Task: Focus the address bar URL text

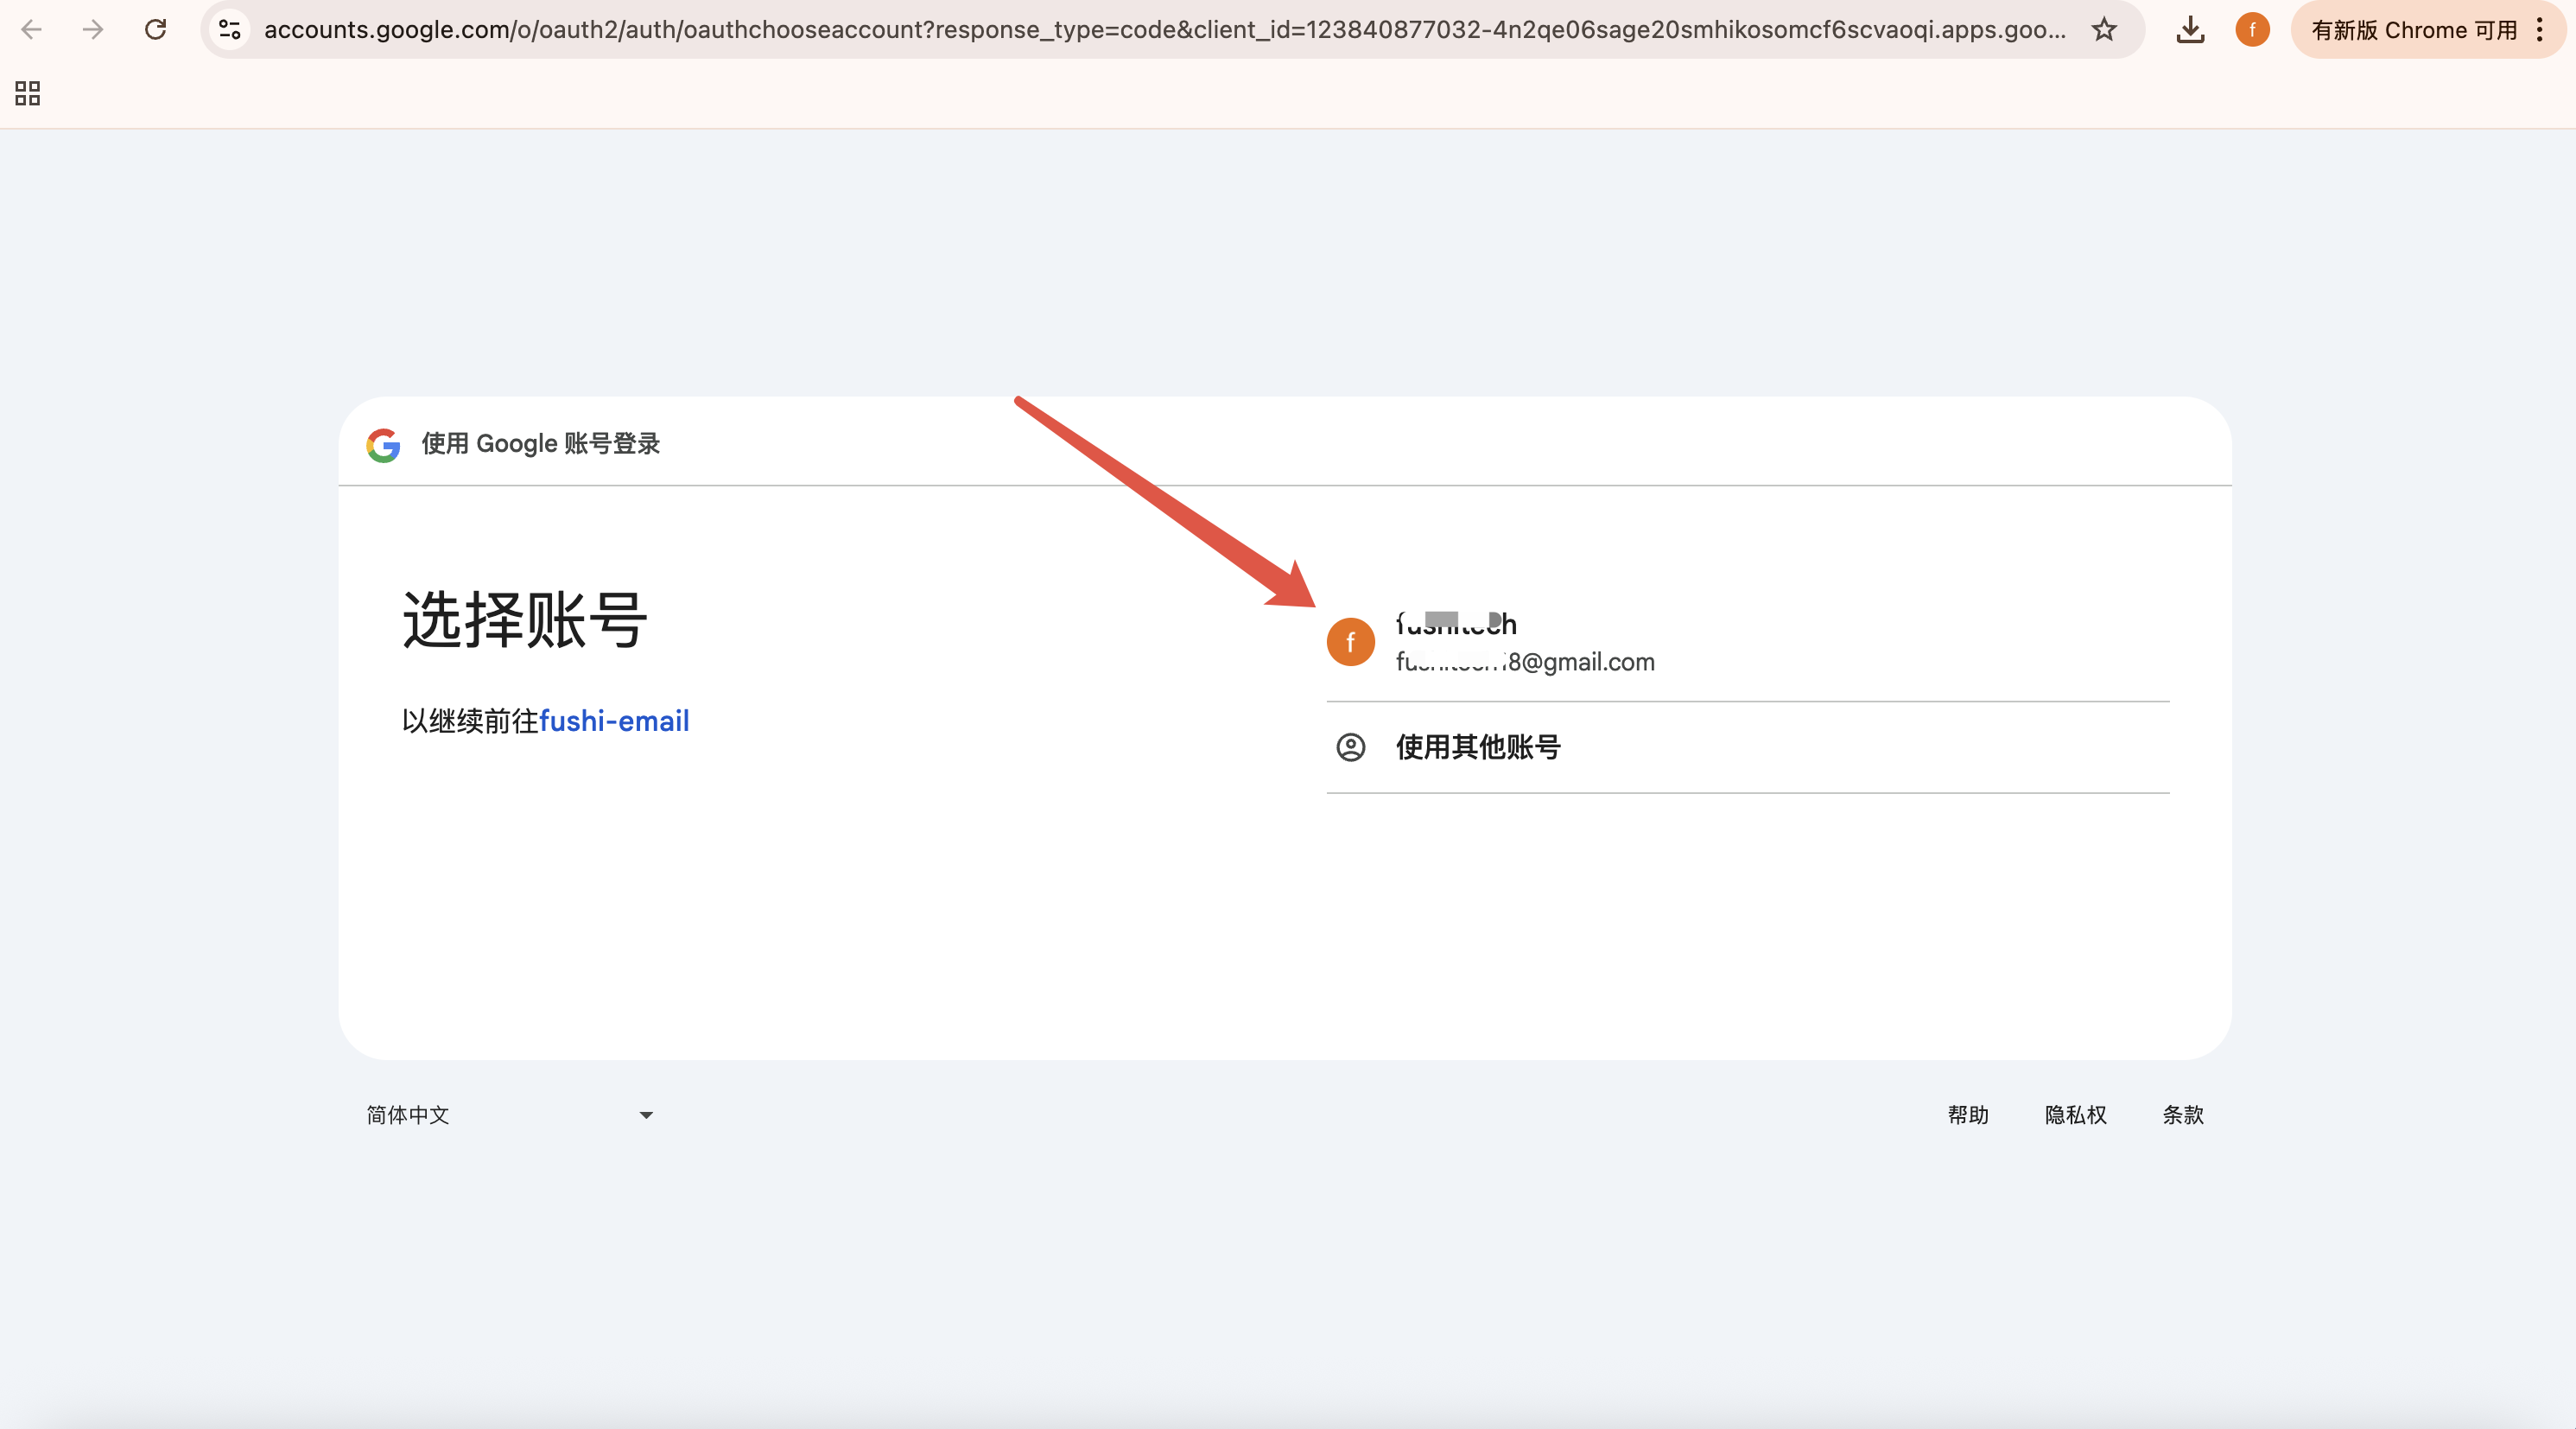Action: 1165,29
